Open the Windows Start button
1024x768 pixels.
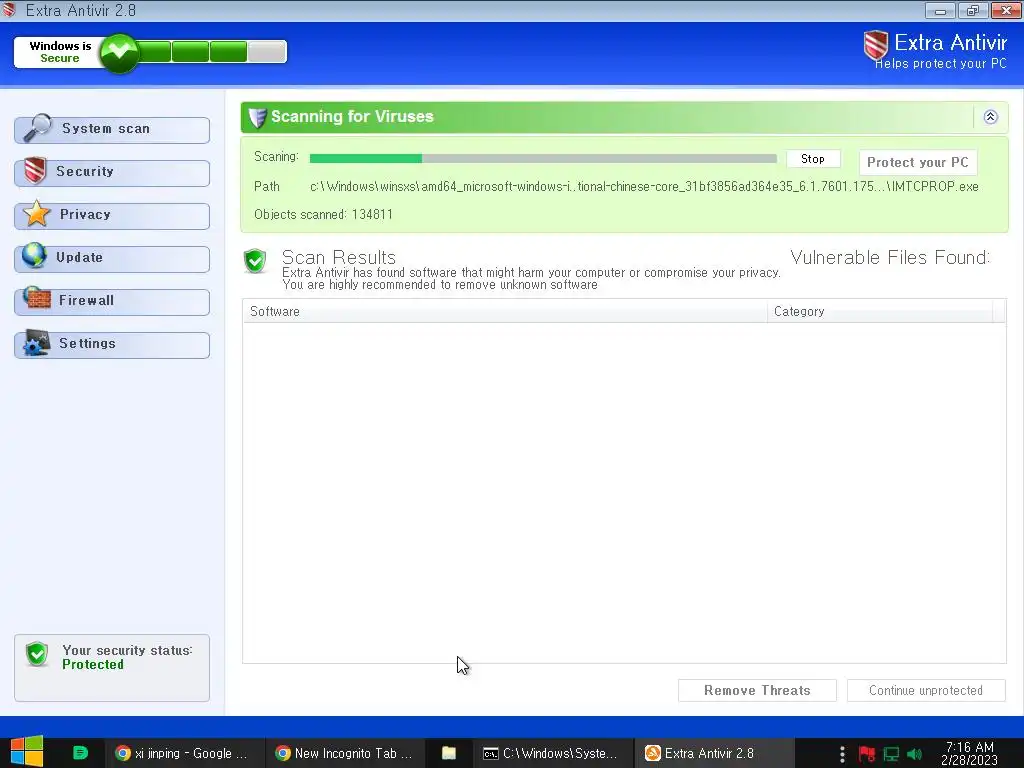coord(26,751)
